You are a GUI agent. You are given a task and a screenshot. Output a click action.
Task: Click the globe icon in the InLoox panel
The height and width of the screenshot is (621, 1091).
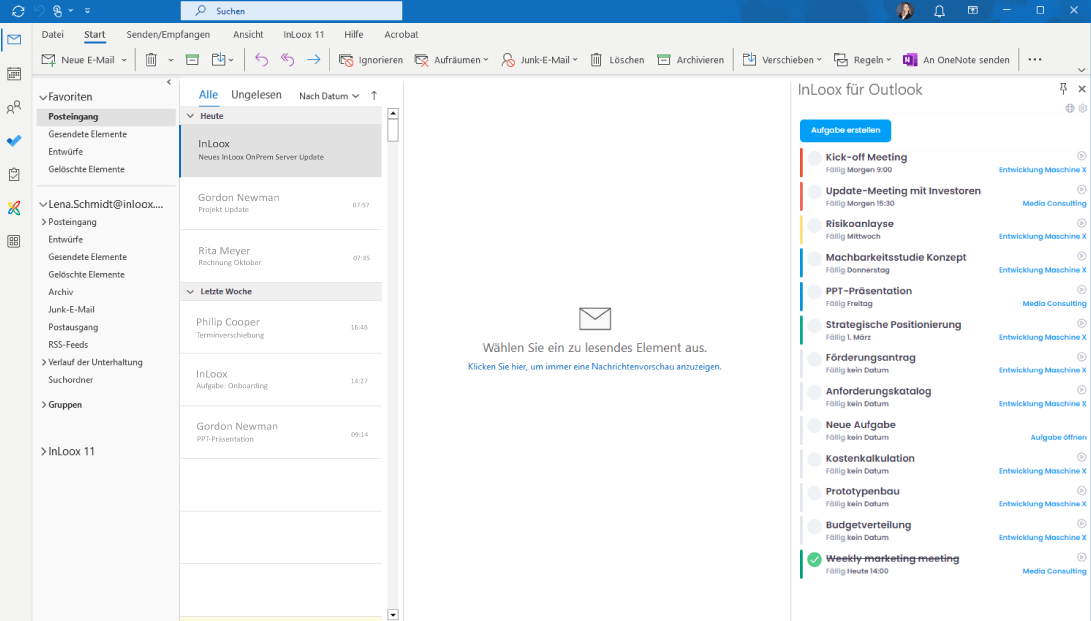tap(1070, 108)
